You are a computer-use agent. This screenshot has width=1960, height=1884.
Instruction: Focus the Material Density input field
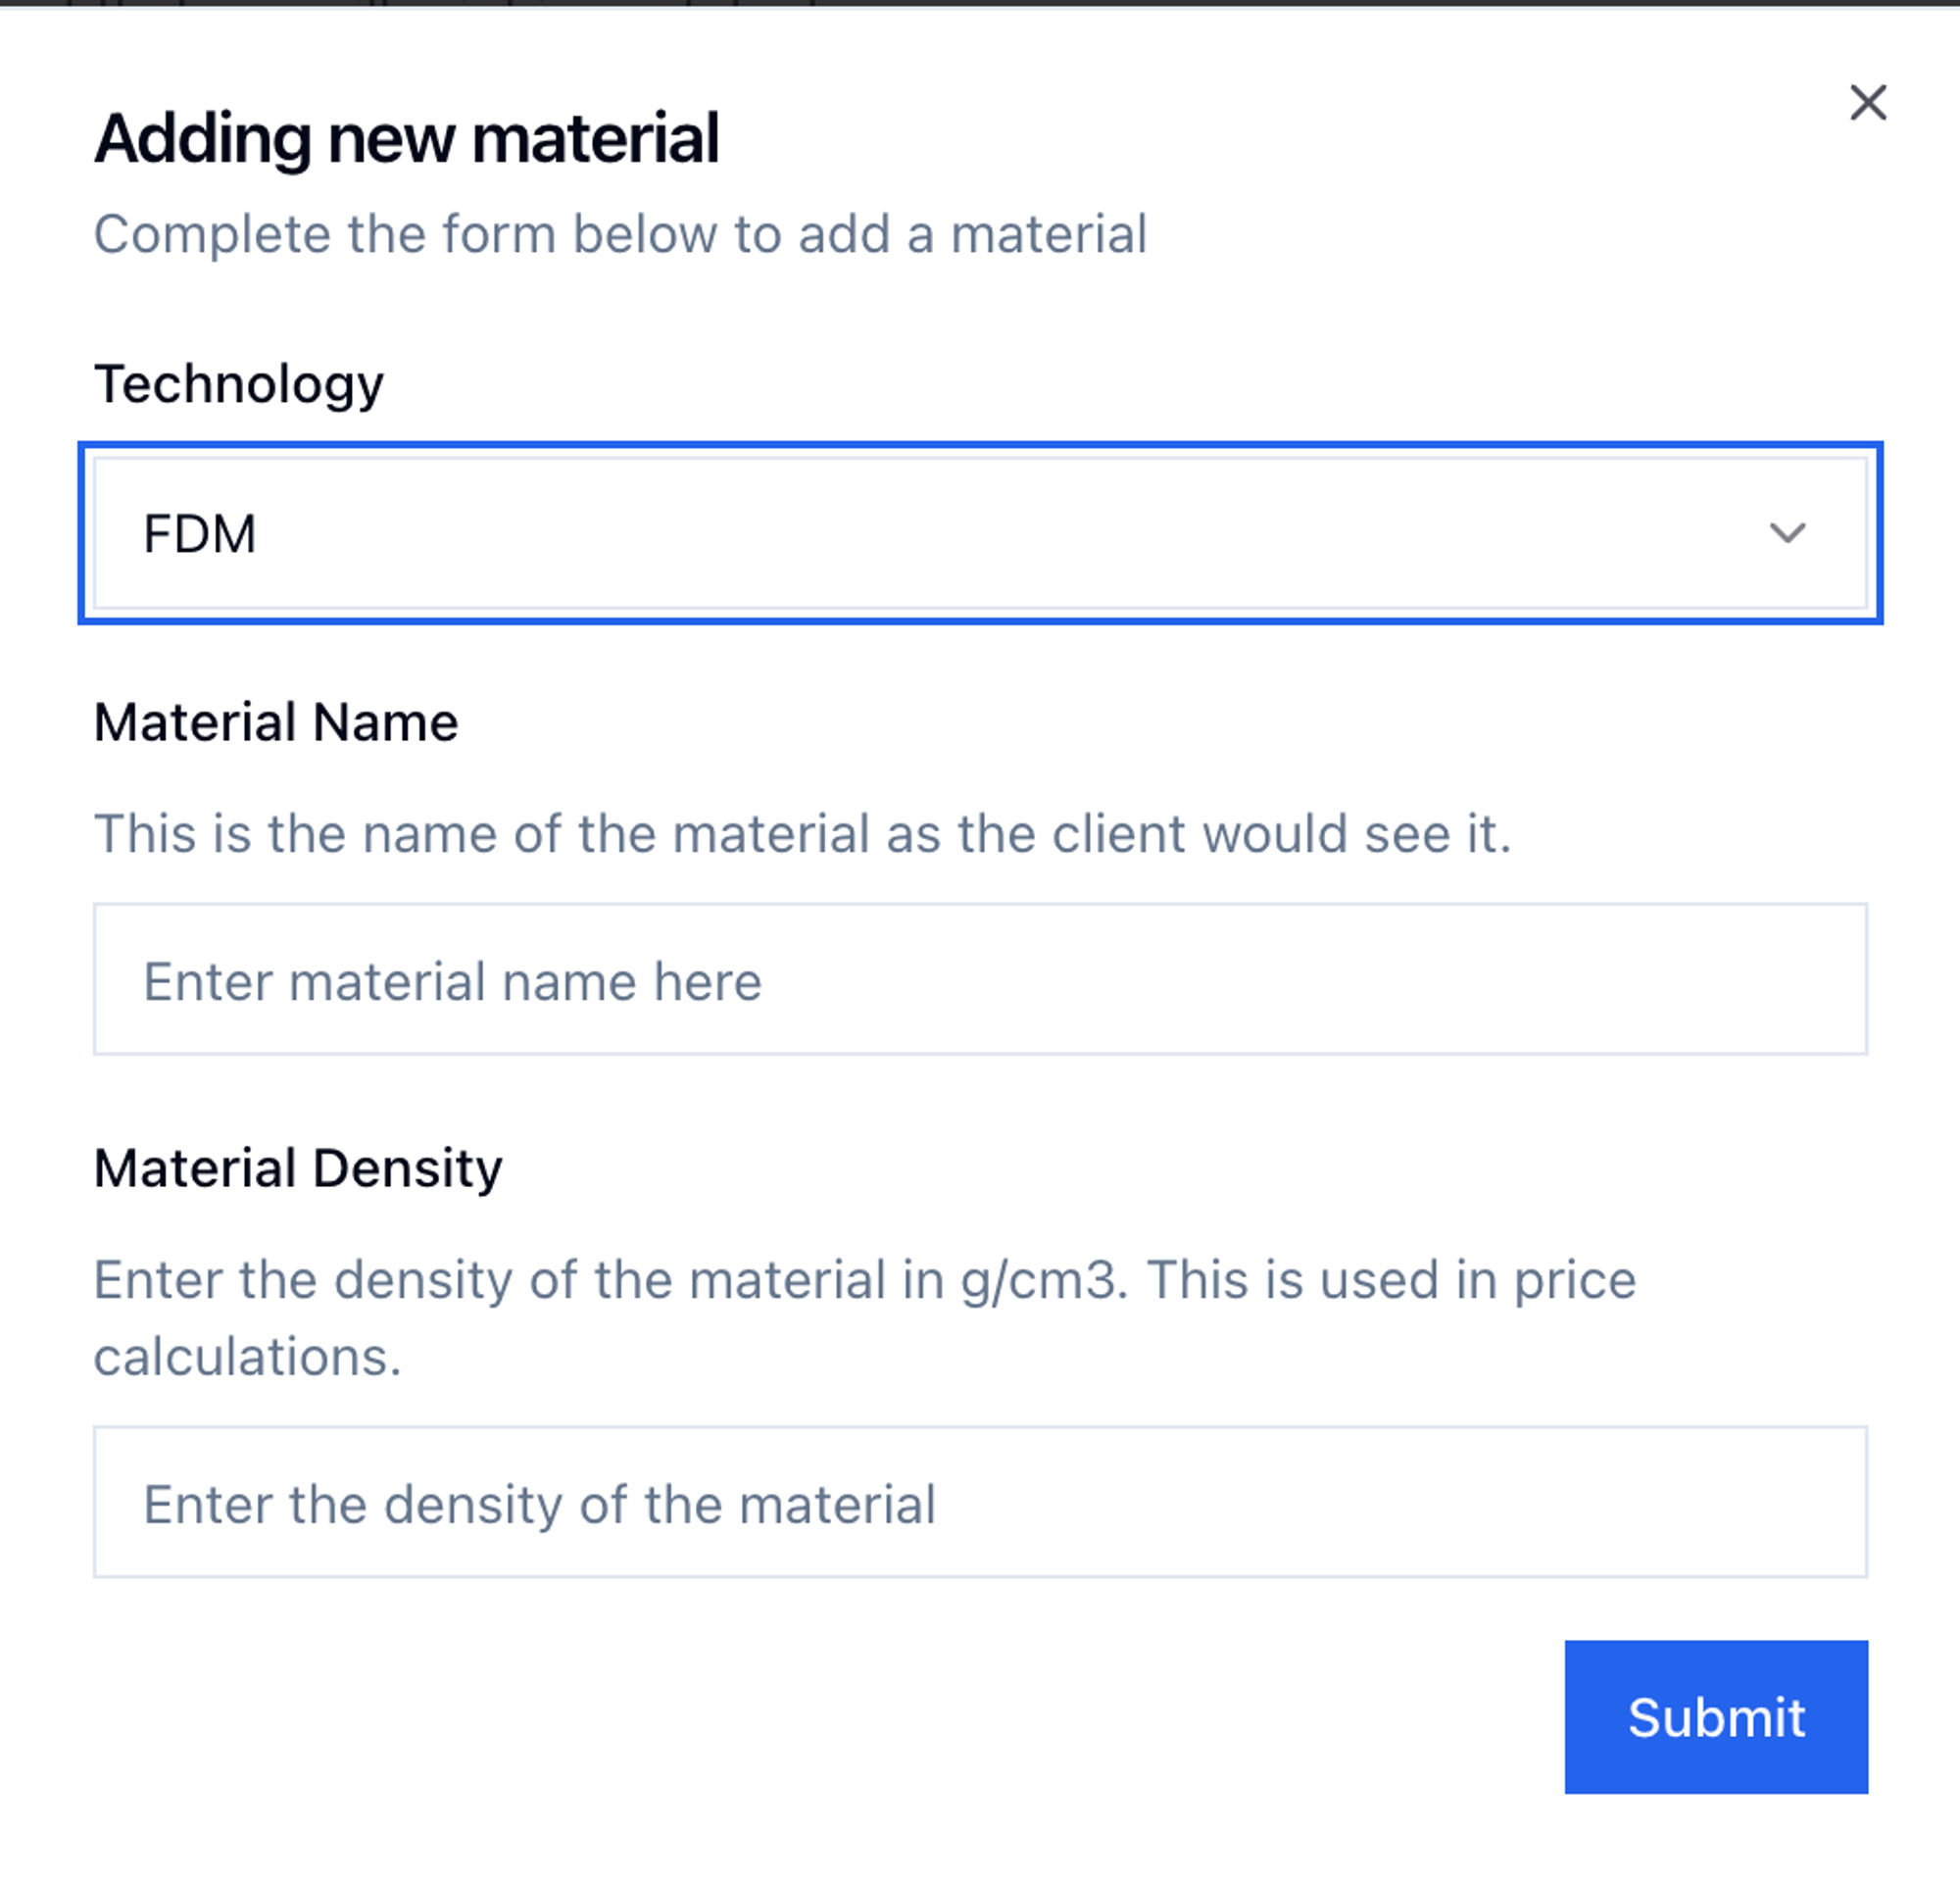point(980,1502)
